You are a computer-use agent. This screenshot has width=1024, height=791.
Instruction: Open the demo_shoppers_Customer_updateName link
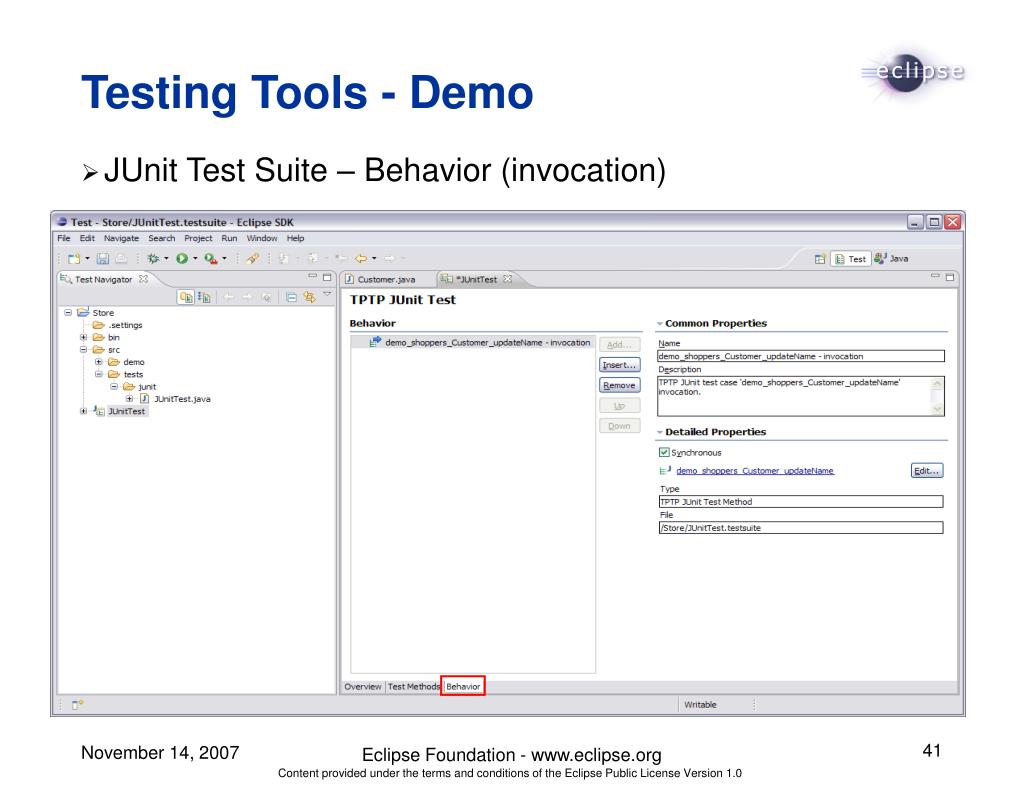pyautogui.click(x=755, y=470)
